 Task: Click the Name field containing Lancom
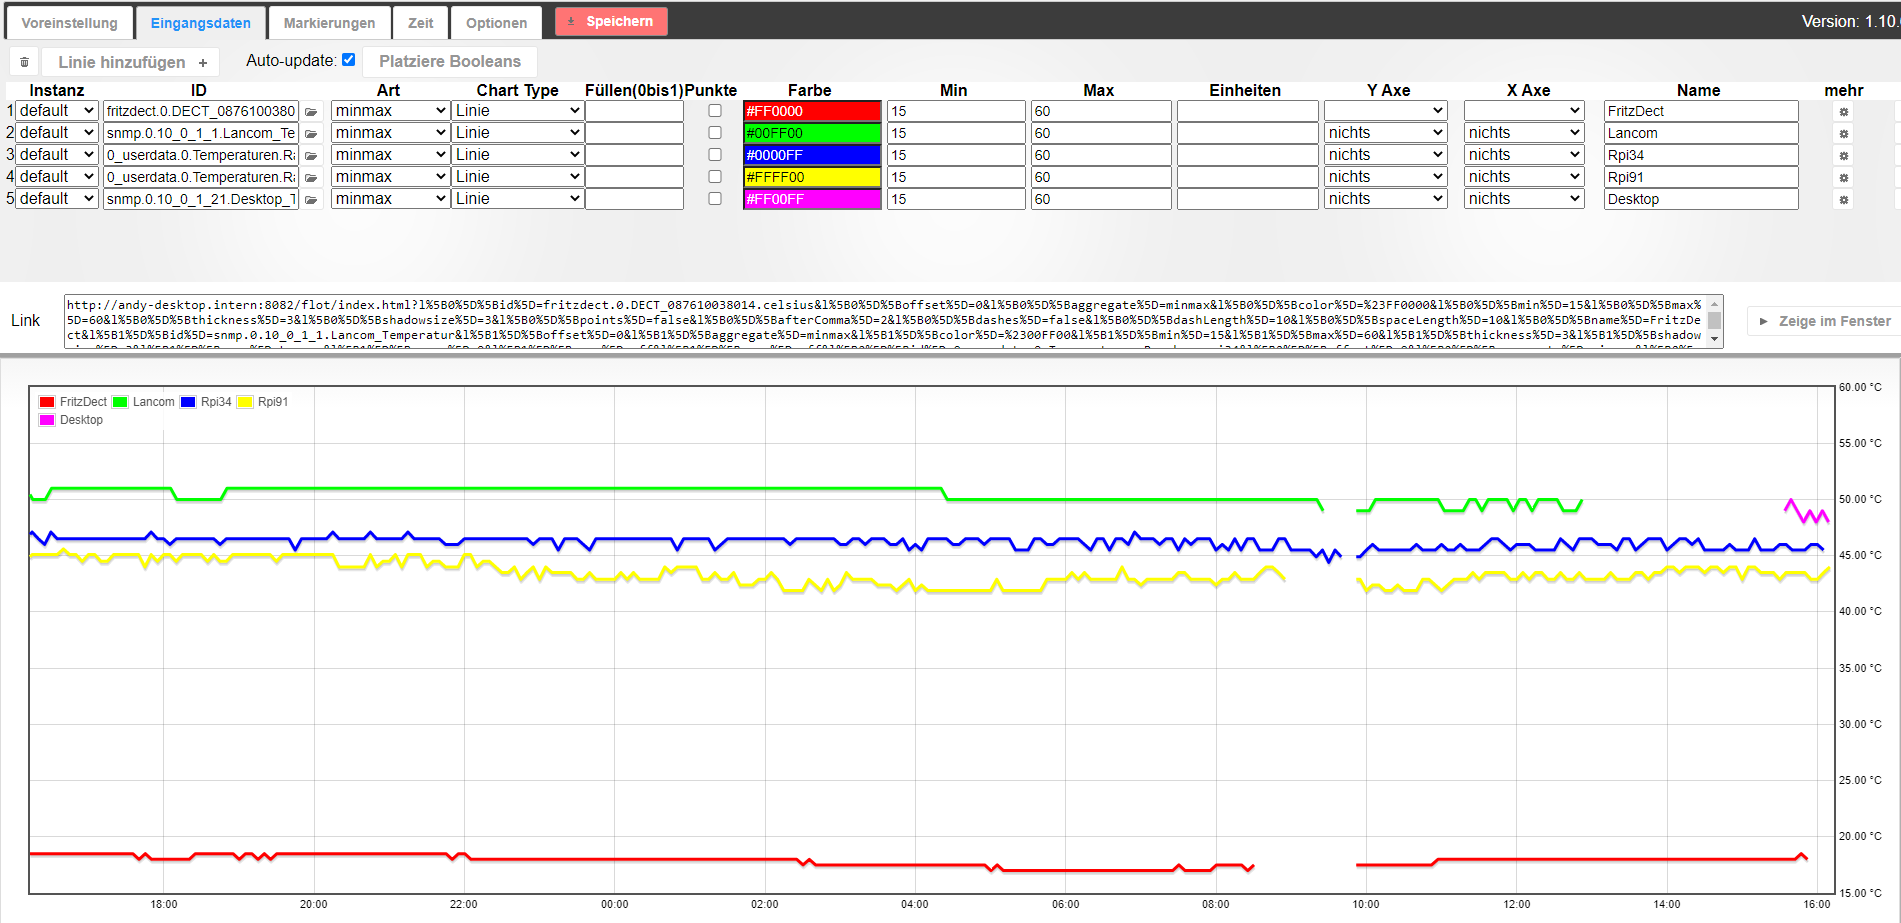1700,133
